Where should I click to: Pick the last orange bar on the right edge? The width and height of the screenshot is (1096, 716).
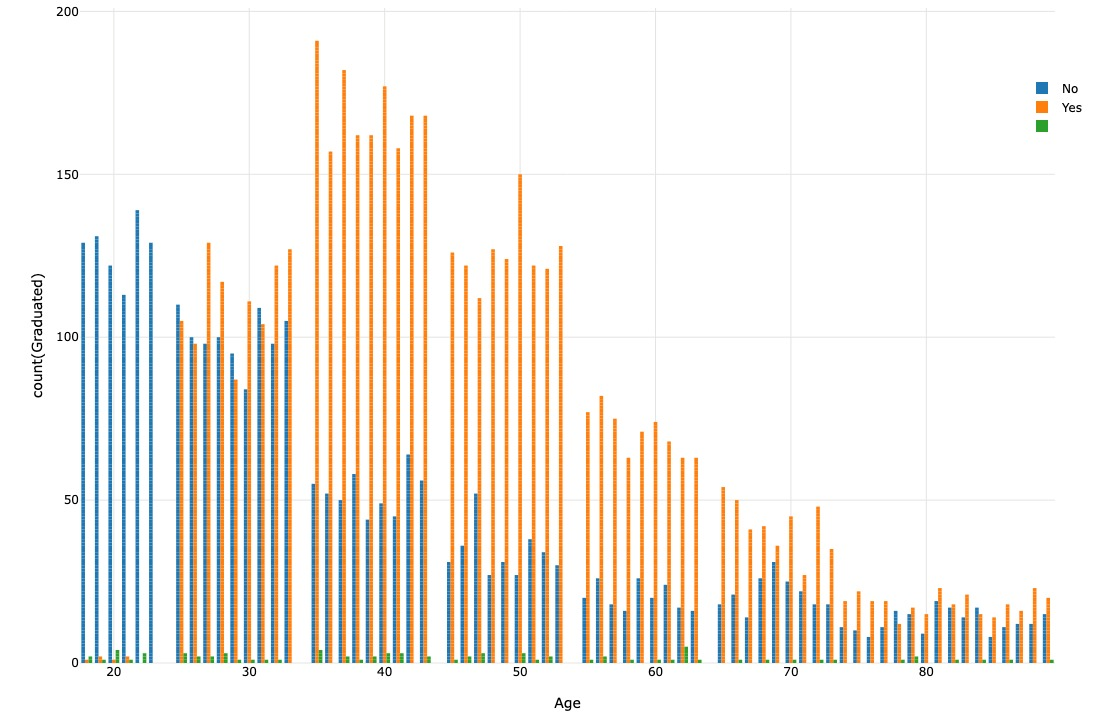click(1047, 630)
